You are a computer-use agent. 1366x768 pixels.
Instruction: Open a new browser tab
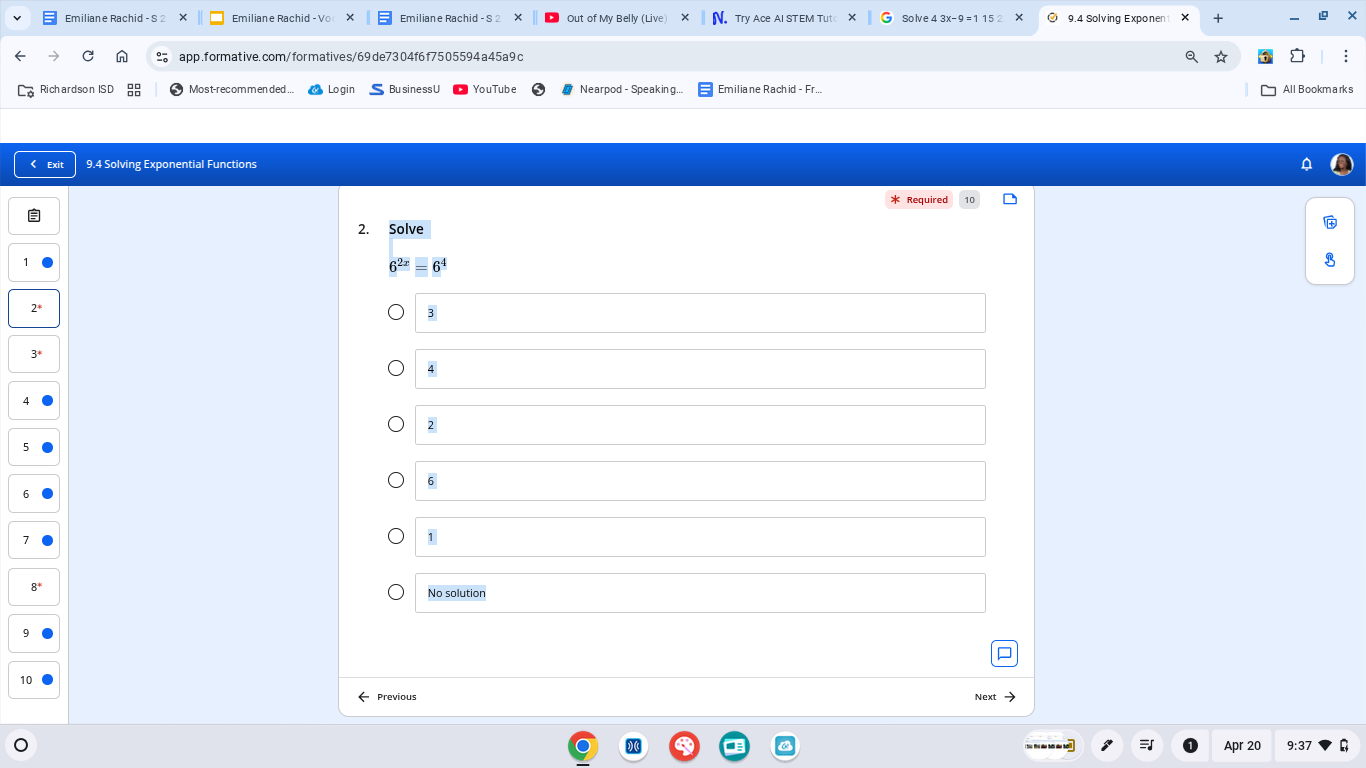pyautogui.click(x=1217, y=18)
